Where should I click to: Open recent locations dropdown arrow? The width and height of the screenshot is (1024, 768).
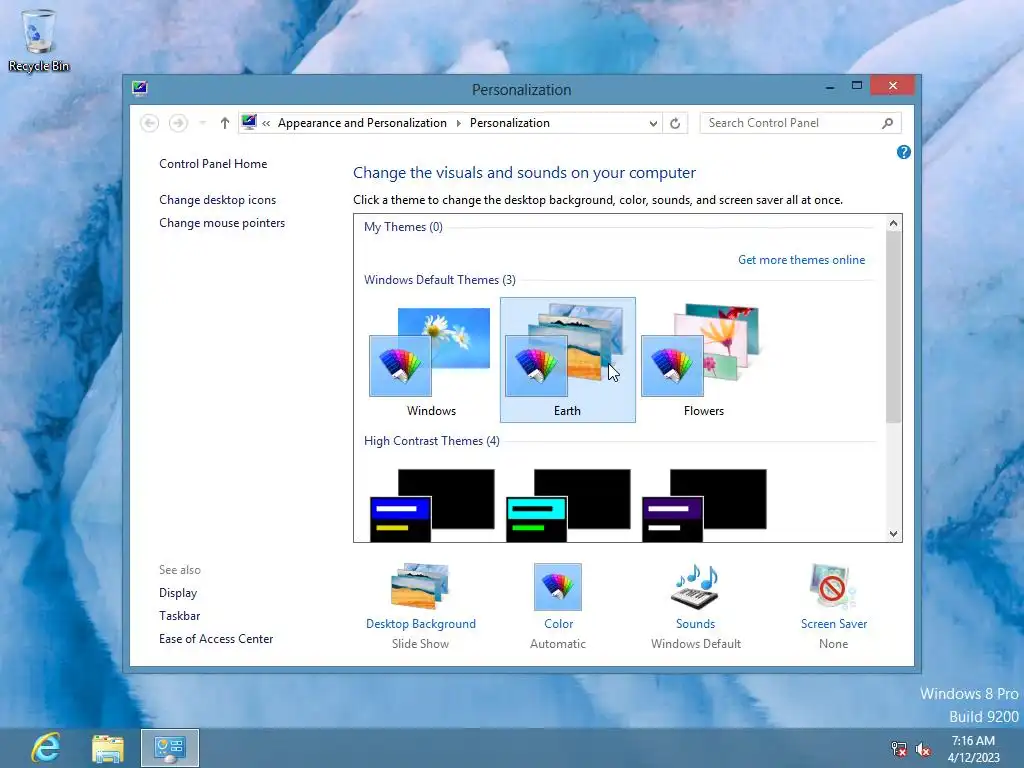point(202,123)
